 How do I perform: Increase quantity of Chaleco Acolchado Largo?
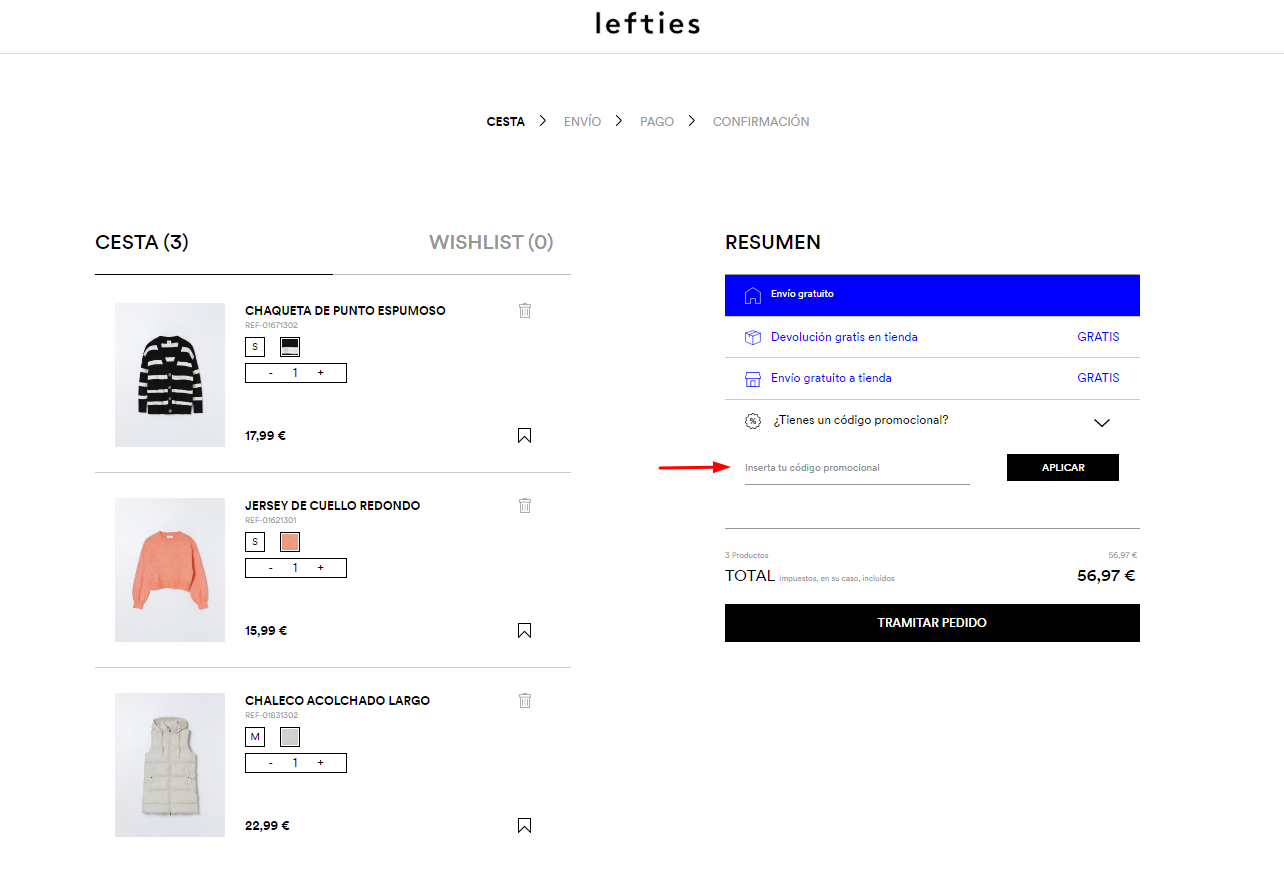(321, 763)
